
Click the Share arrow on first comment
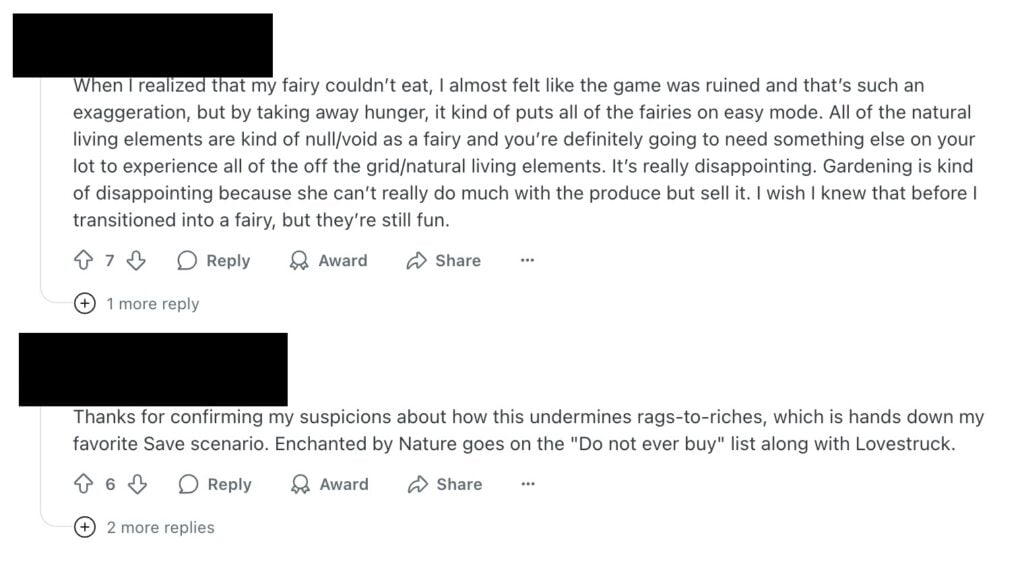pos(416,260)
